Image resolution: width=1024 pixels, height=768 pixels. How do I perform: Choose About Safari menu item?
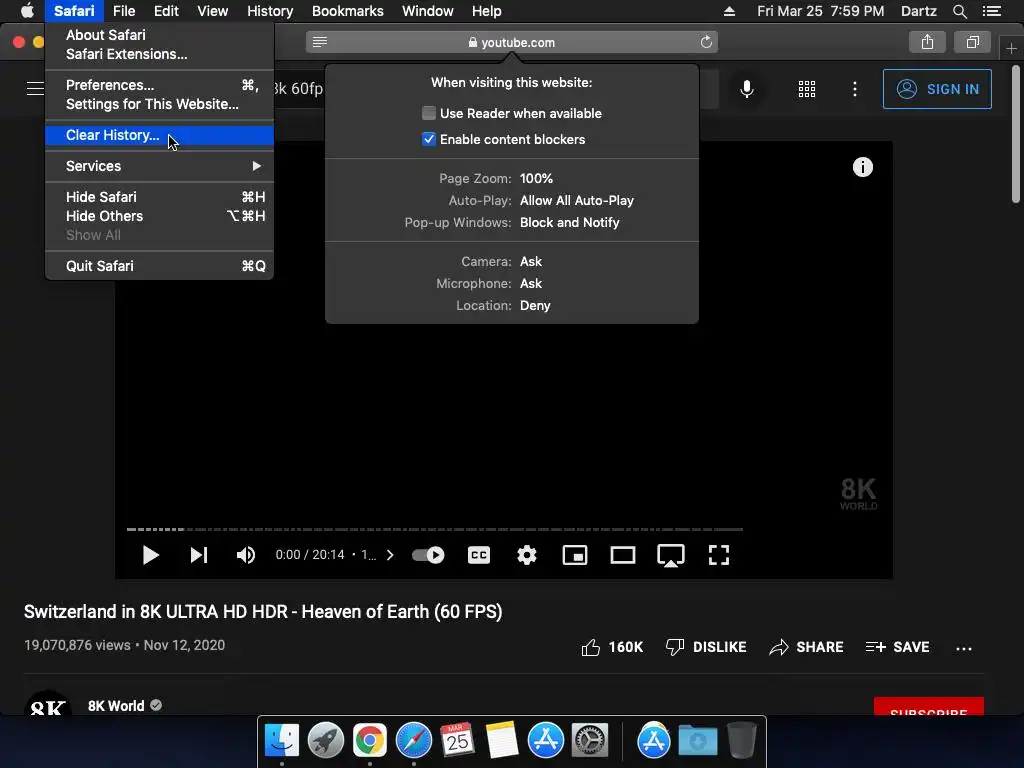click(159, 35)
